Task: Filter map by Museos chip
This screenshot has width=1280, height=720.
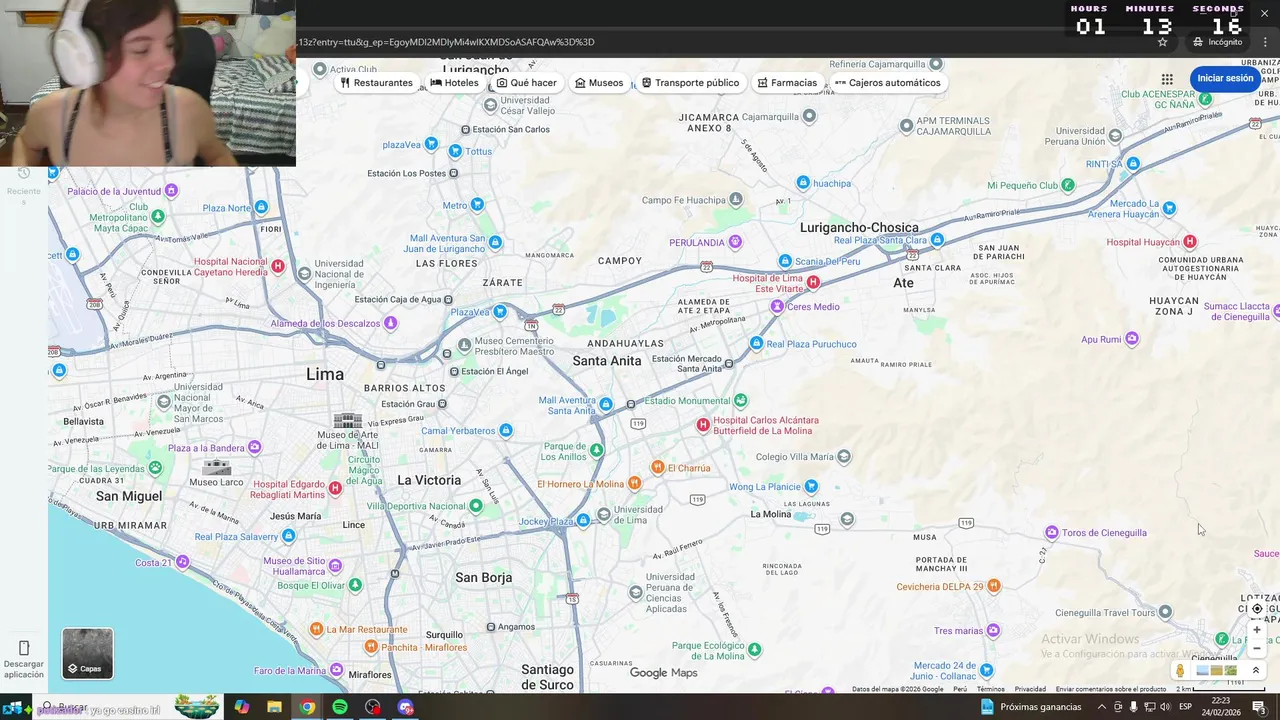Action: 599,83
